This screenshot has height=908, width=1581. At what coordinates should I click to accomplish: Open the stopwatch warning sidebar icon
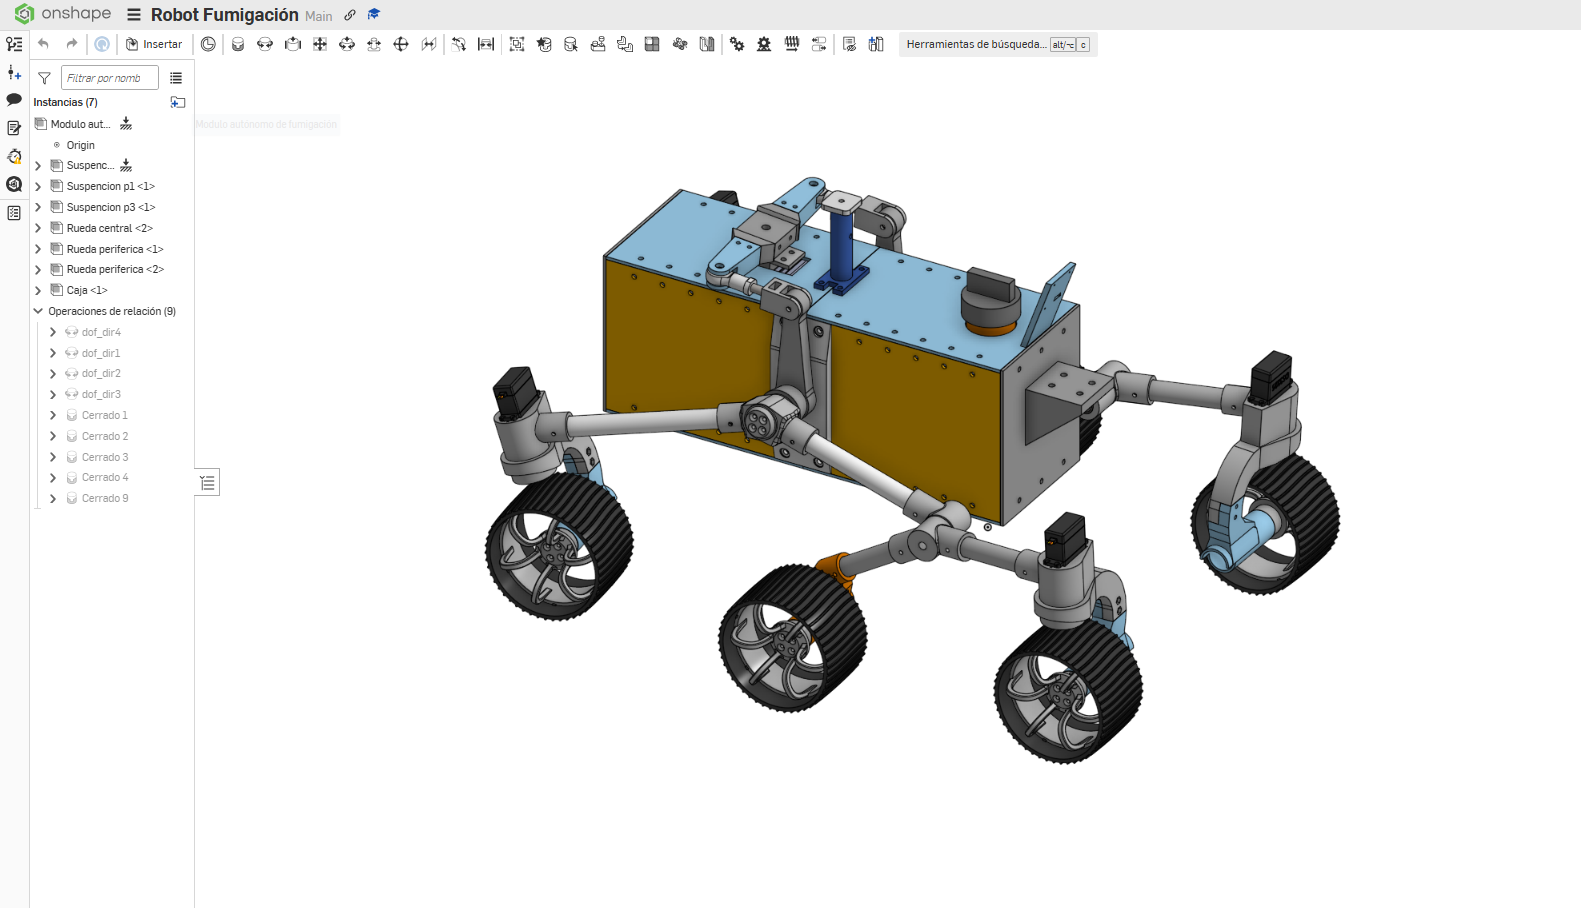point(14,156)
